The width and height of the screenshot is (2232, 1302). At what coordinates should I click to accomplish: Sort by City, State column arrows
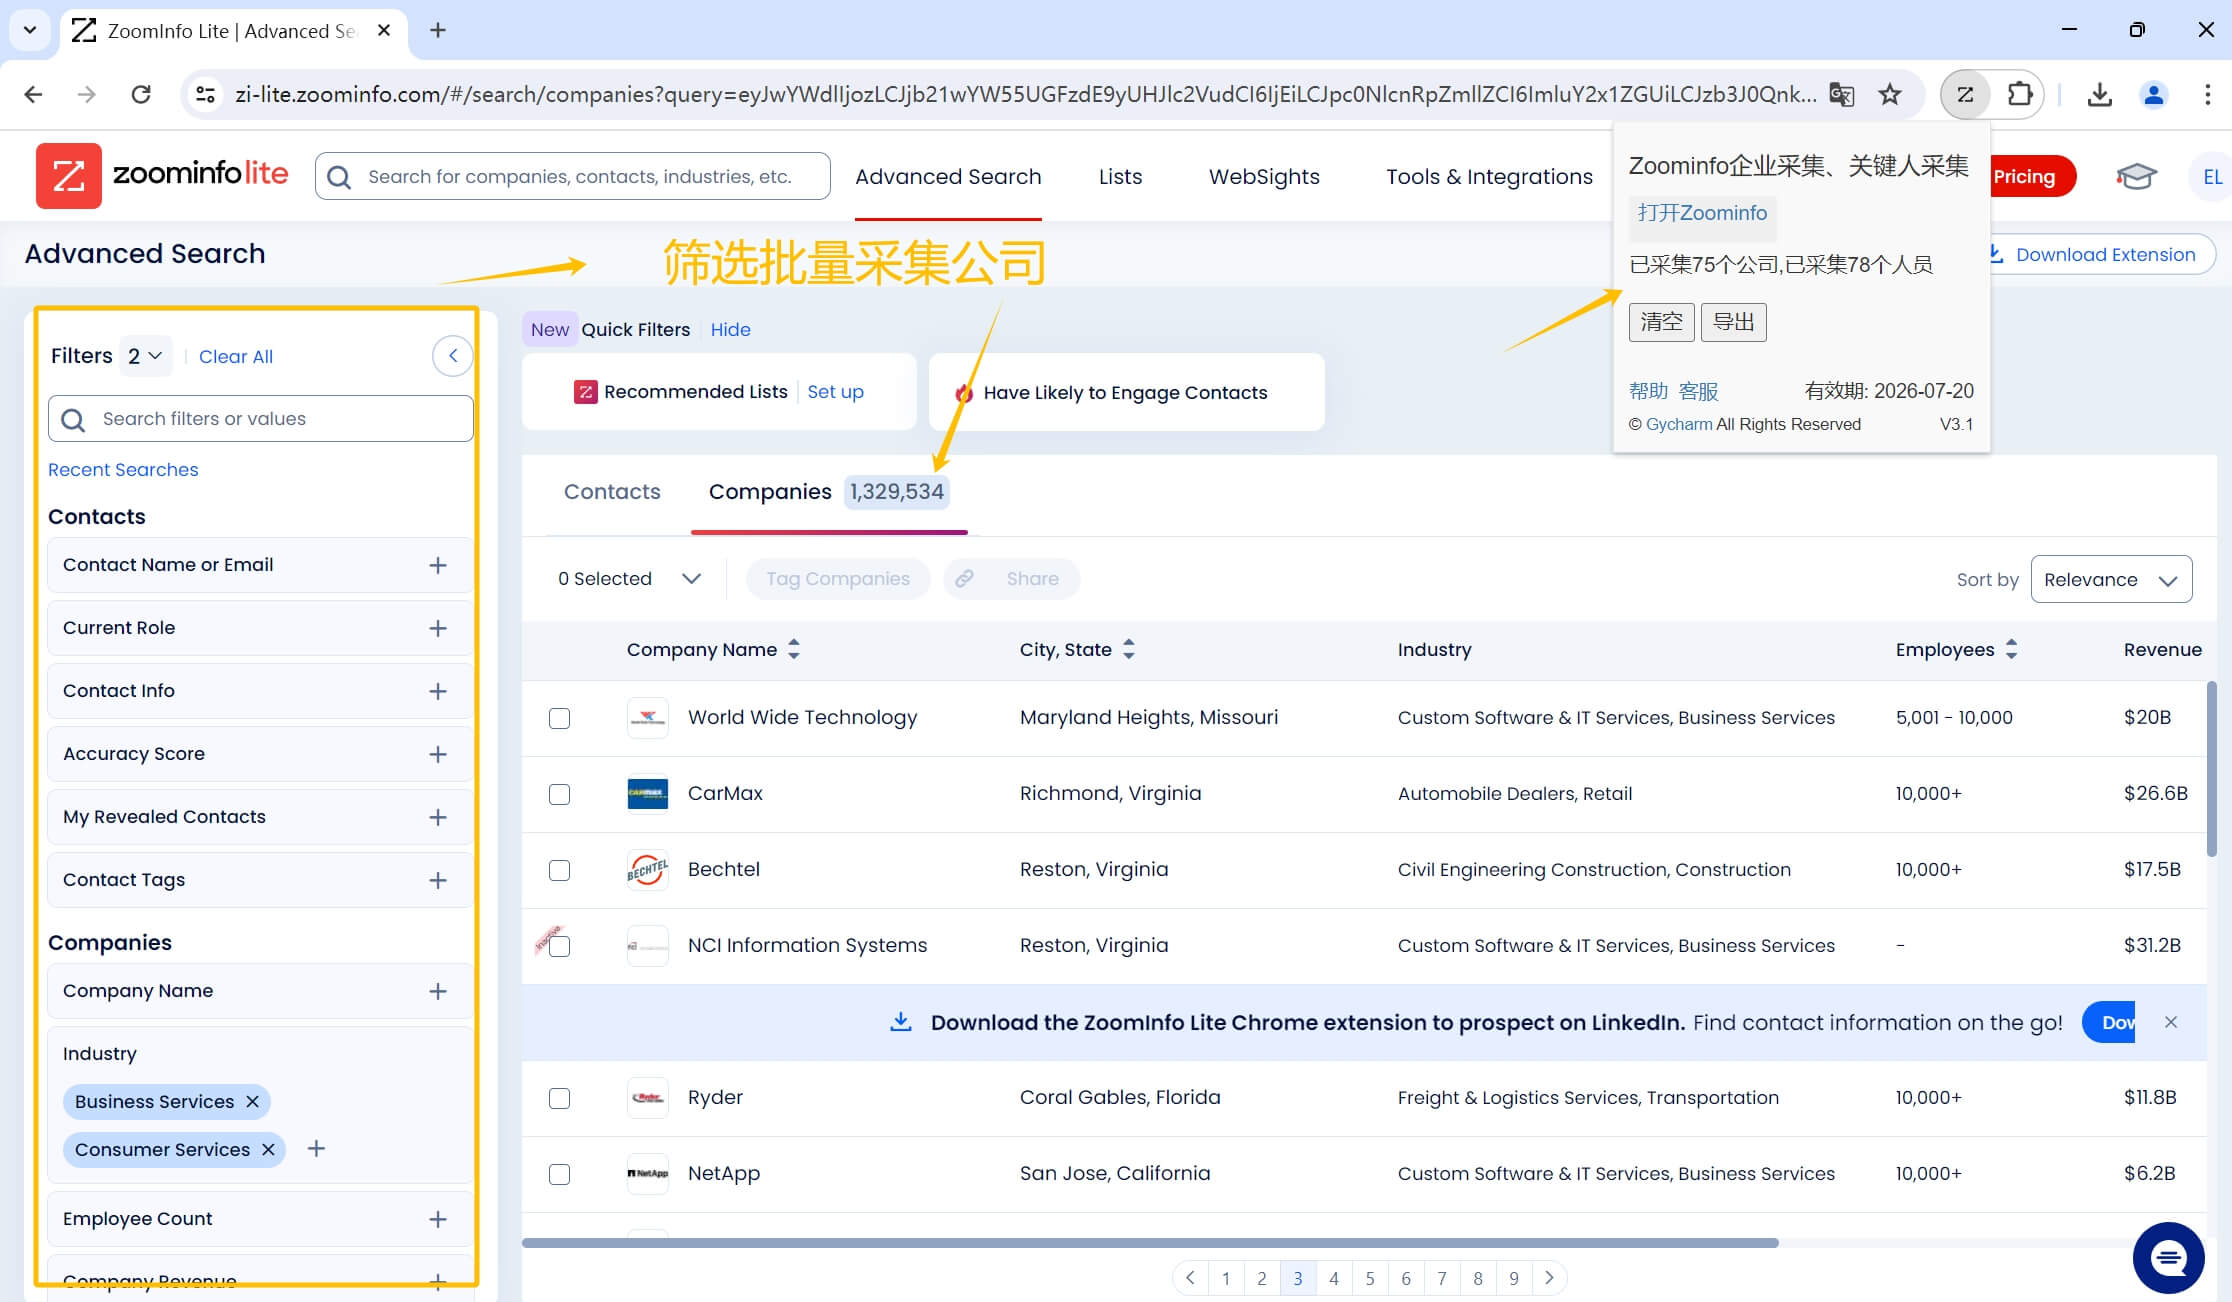pos(1129,649)
